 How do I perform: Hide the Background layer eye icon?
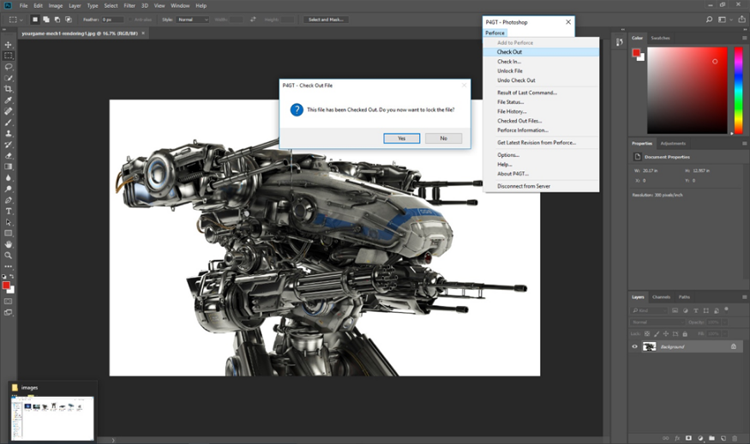tap(635, 346)
